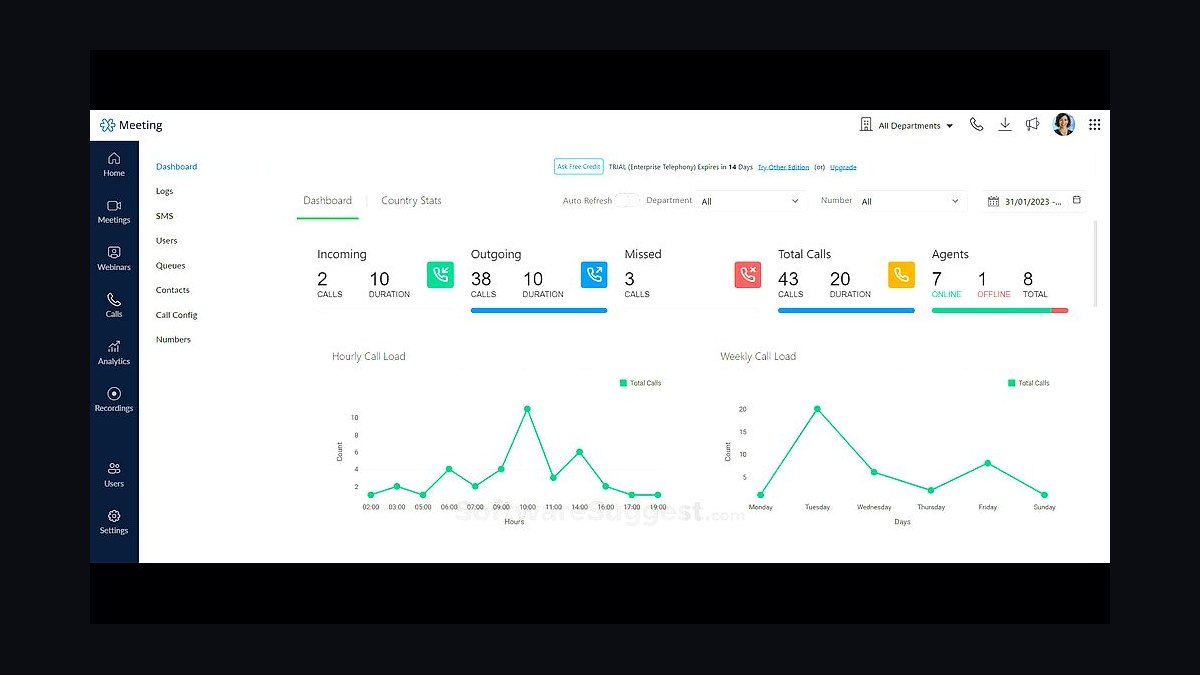Click the building icon beside All Departments

pos(866,125)
